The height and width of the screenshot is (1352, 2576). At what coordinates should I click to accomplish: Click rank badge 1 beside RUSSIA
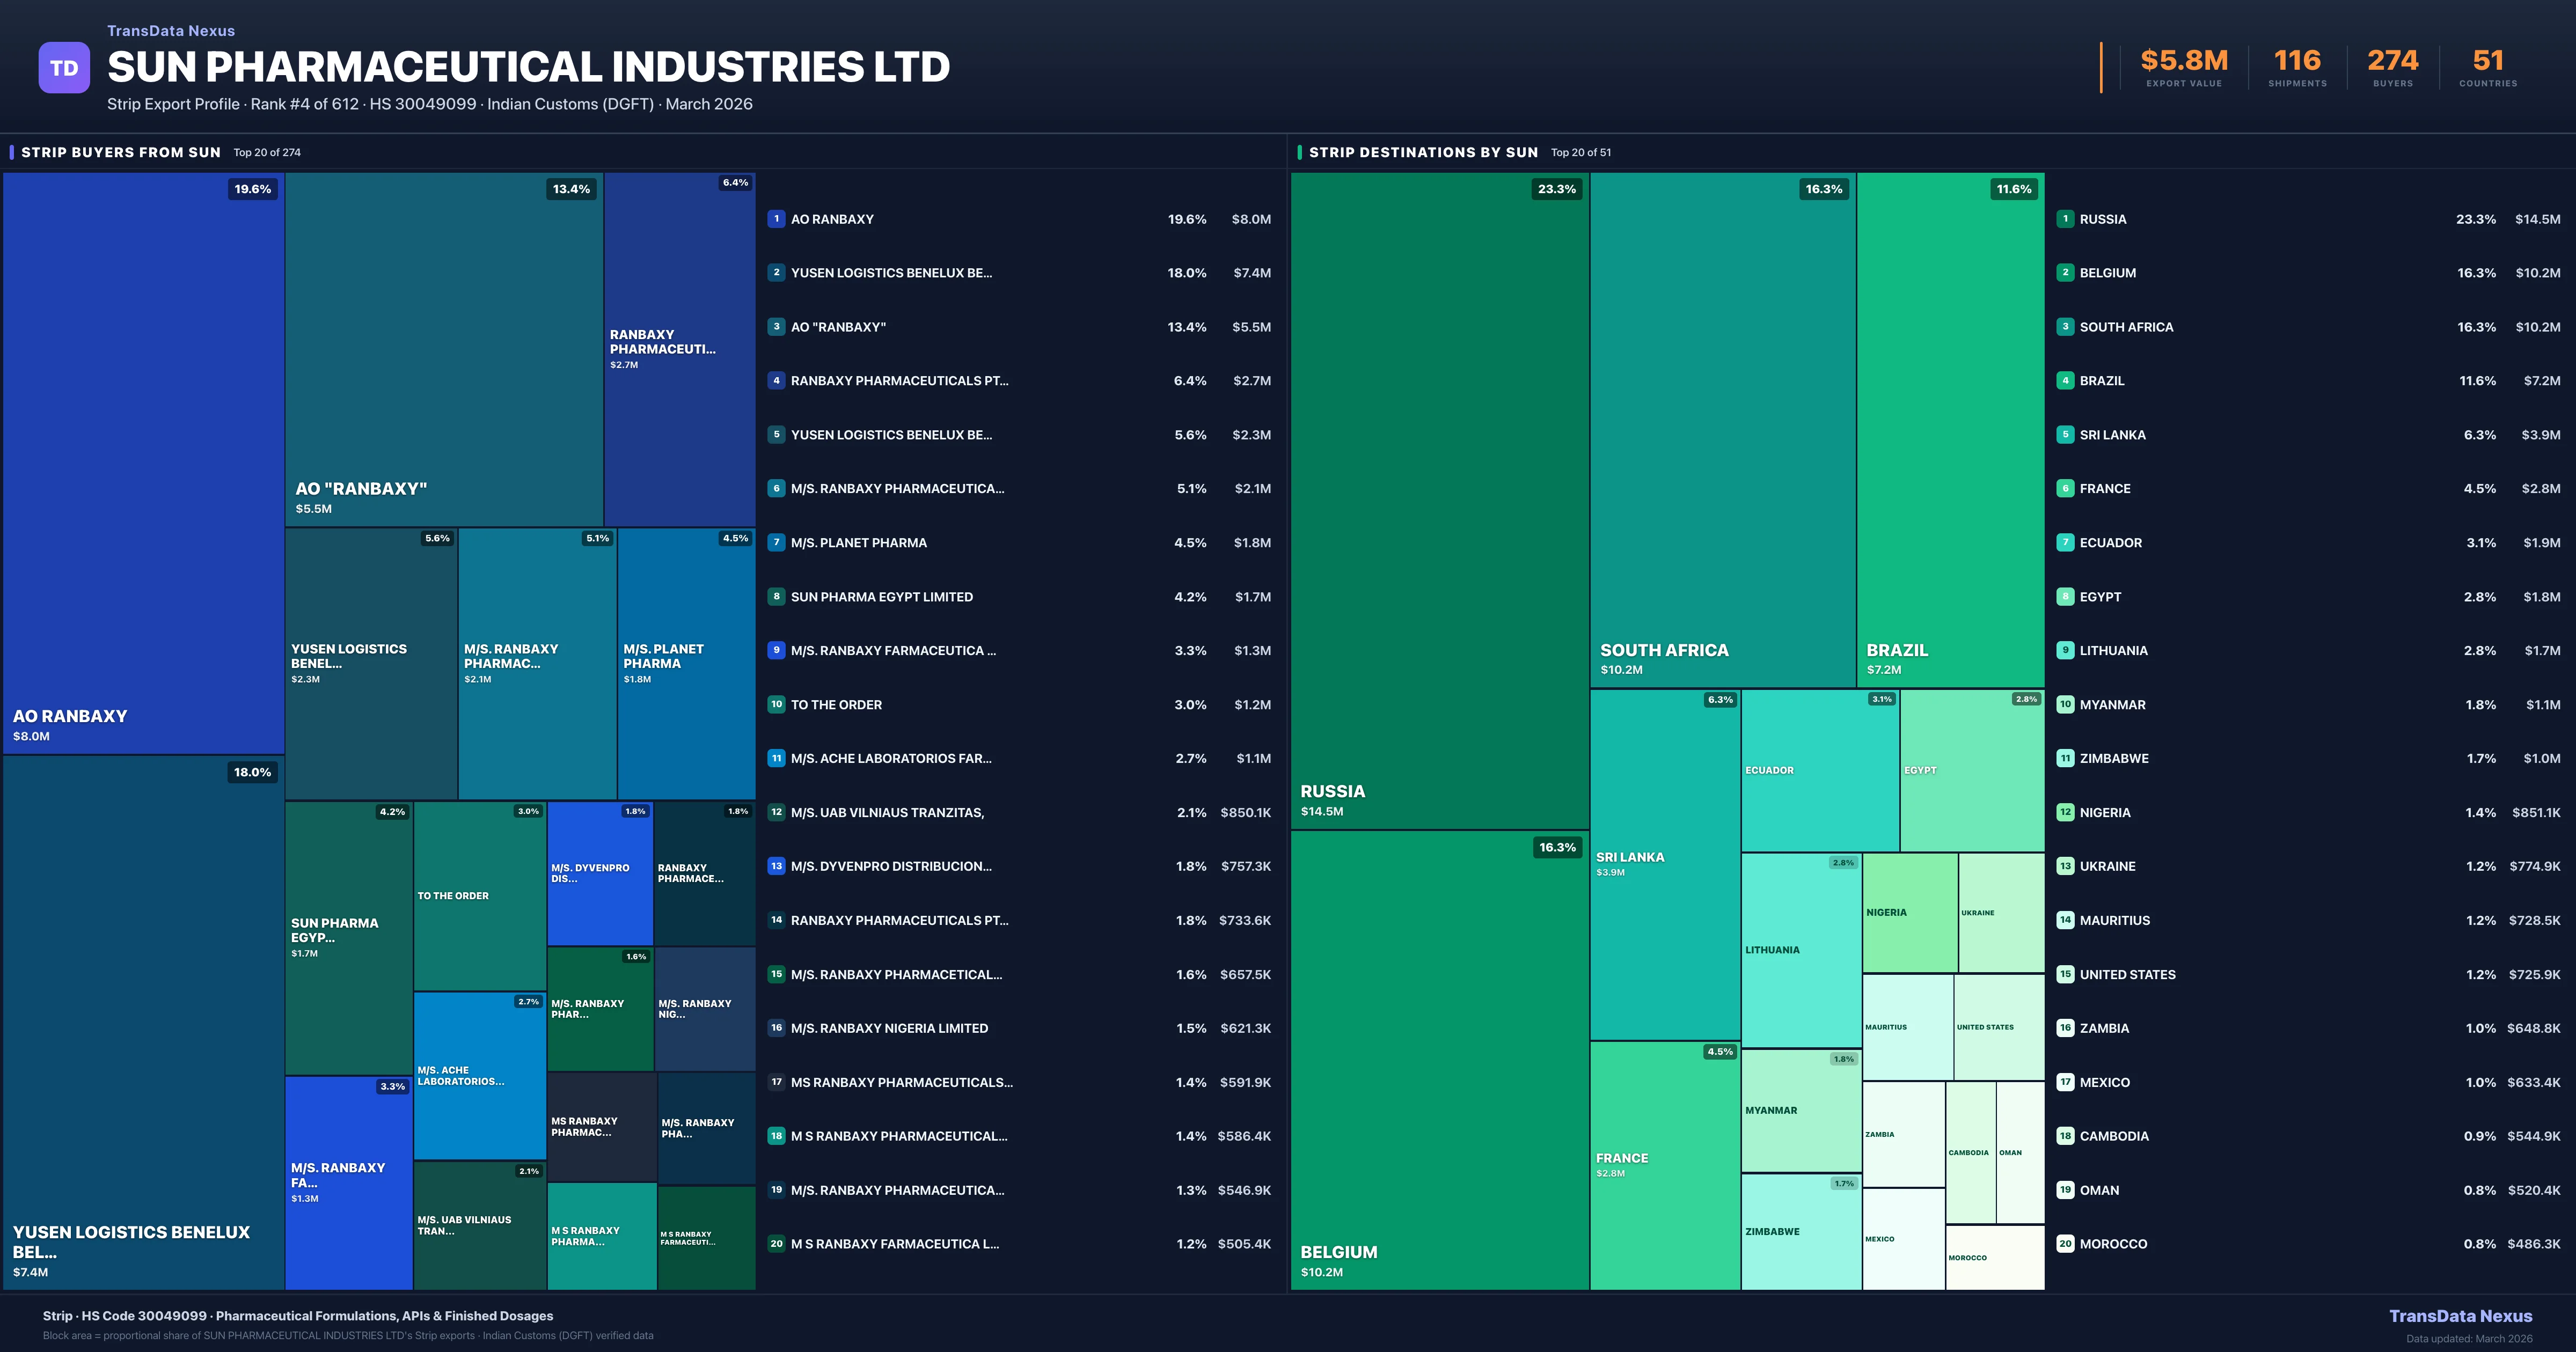pos(2065,219)
